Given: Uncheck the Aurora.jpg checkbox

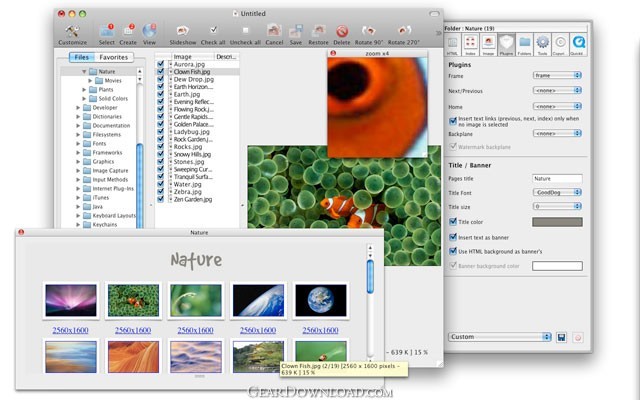Looking at the screenshot, I should click(x=161, y=64).
